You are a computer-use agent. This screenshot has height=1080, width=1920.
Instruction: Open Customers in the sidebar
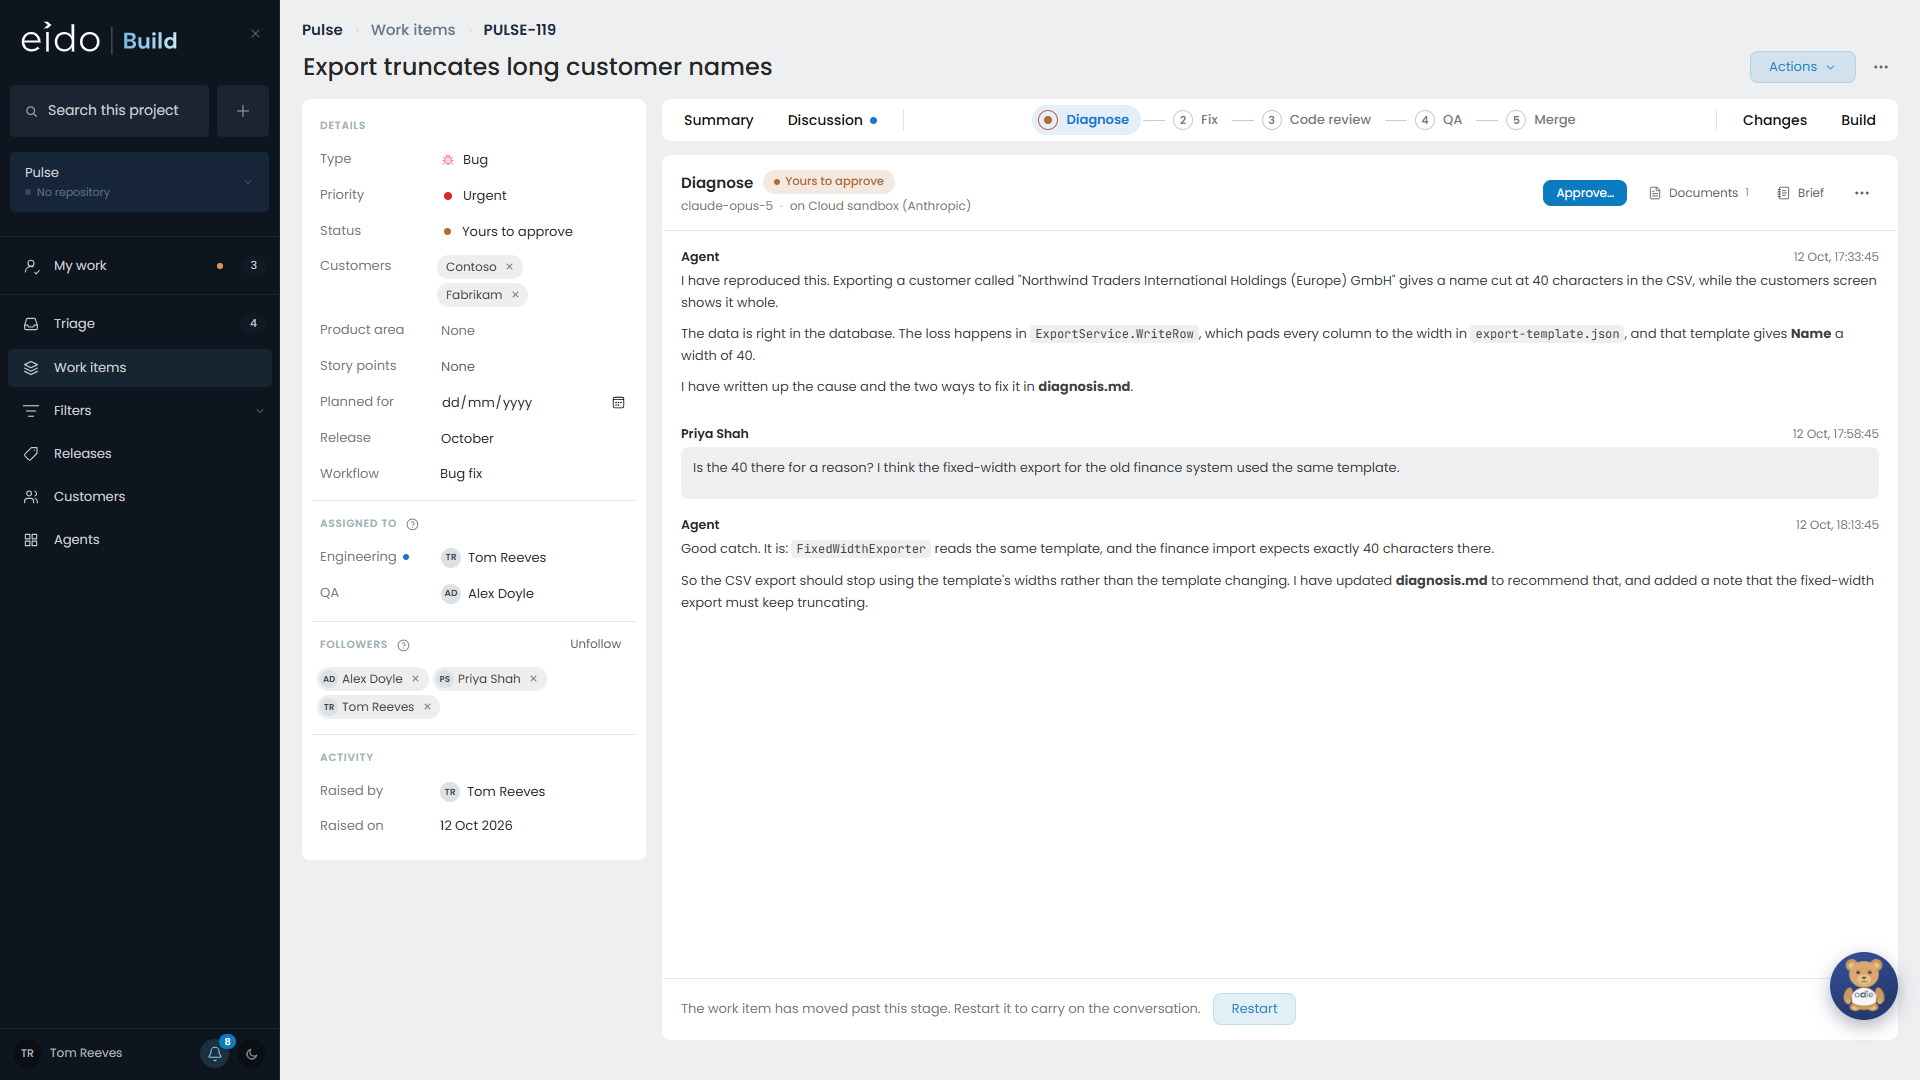tap(140, 497)
